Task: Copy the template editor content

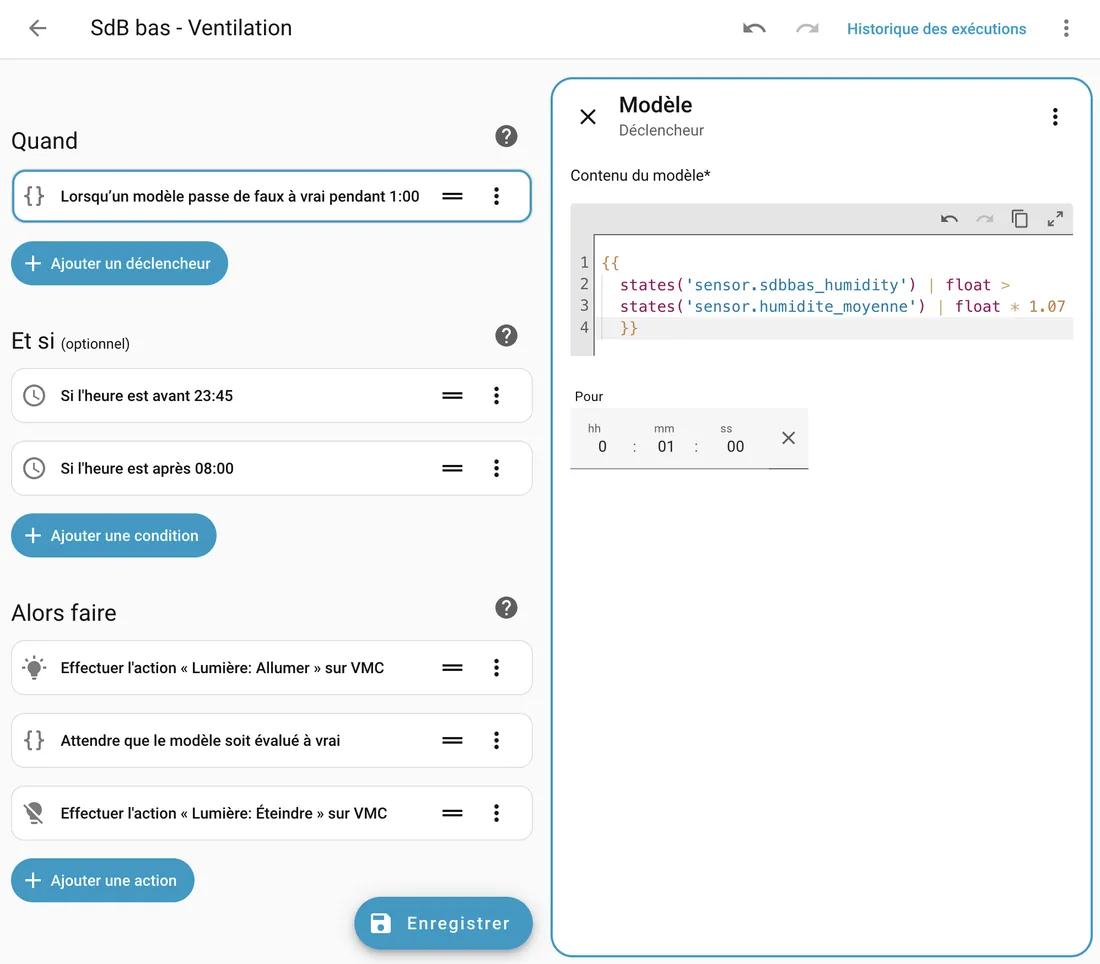Action: click(1019, 219)
